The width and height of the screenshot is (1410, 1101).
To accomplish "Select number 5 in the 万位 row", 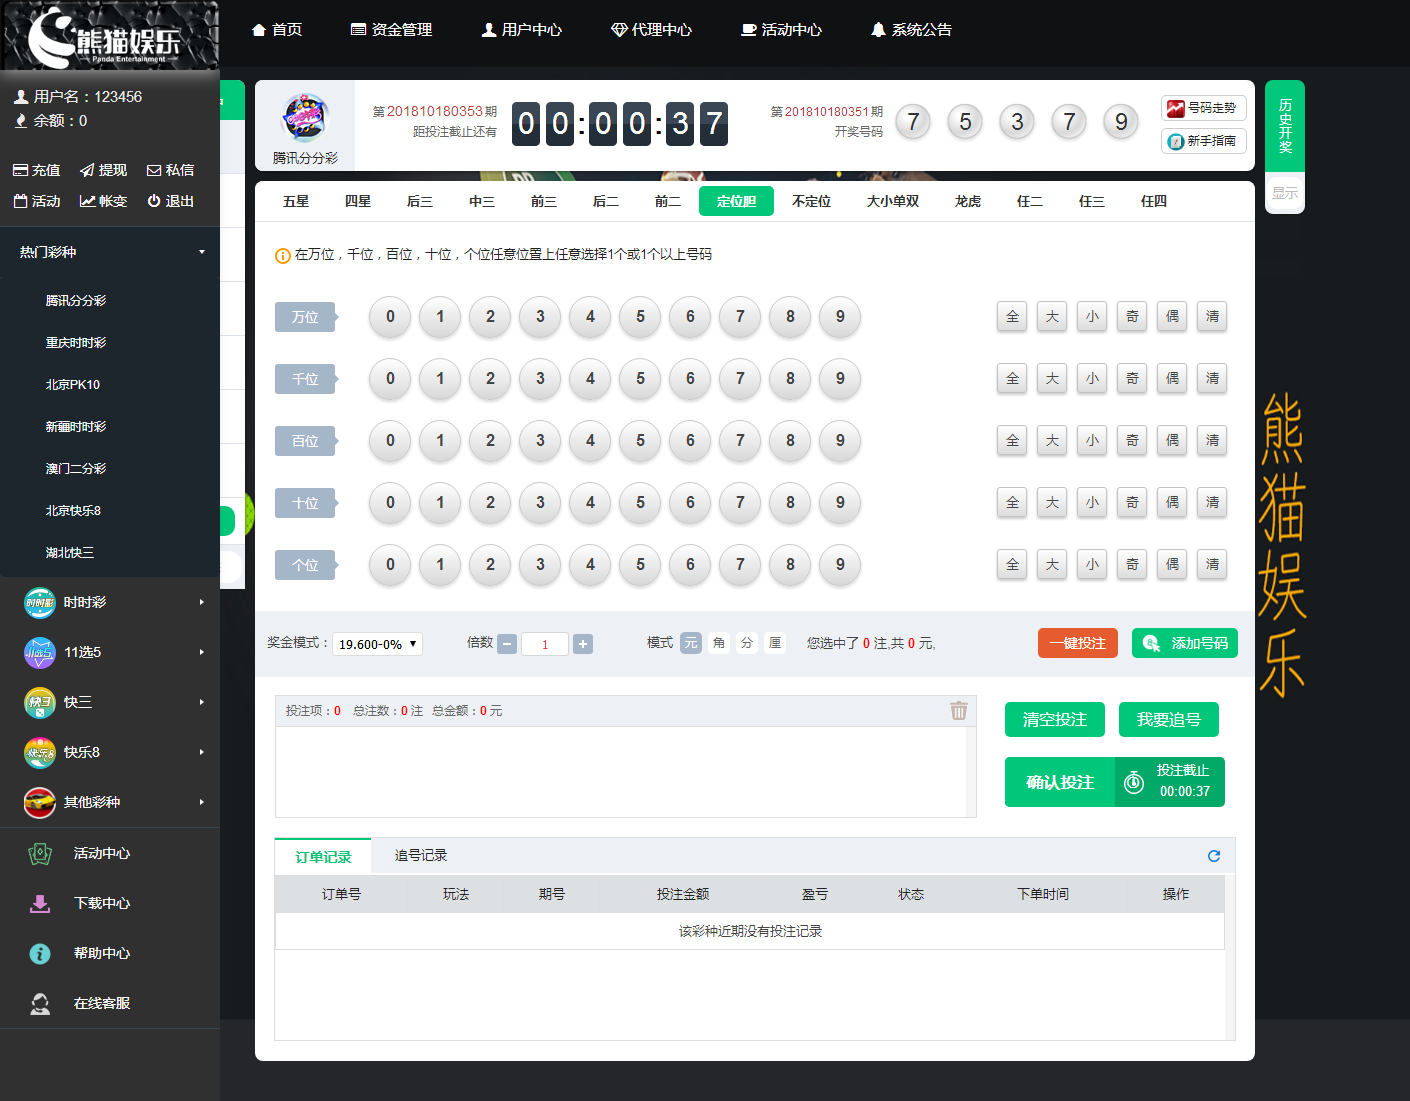I will [x=640, y=317].
